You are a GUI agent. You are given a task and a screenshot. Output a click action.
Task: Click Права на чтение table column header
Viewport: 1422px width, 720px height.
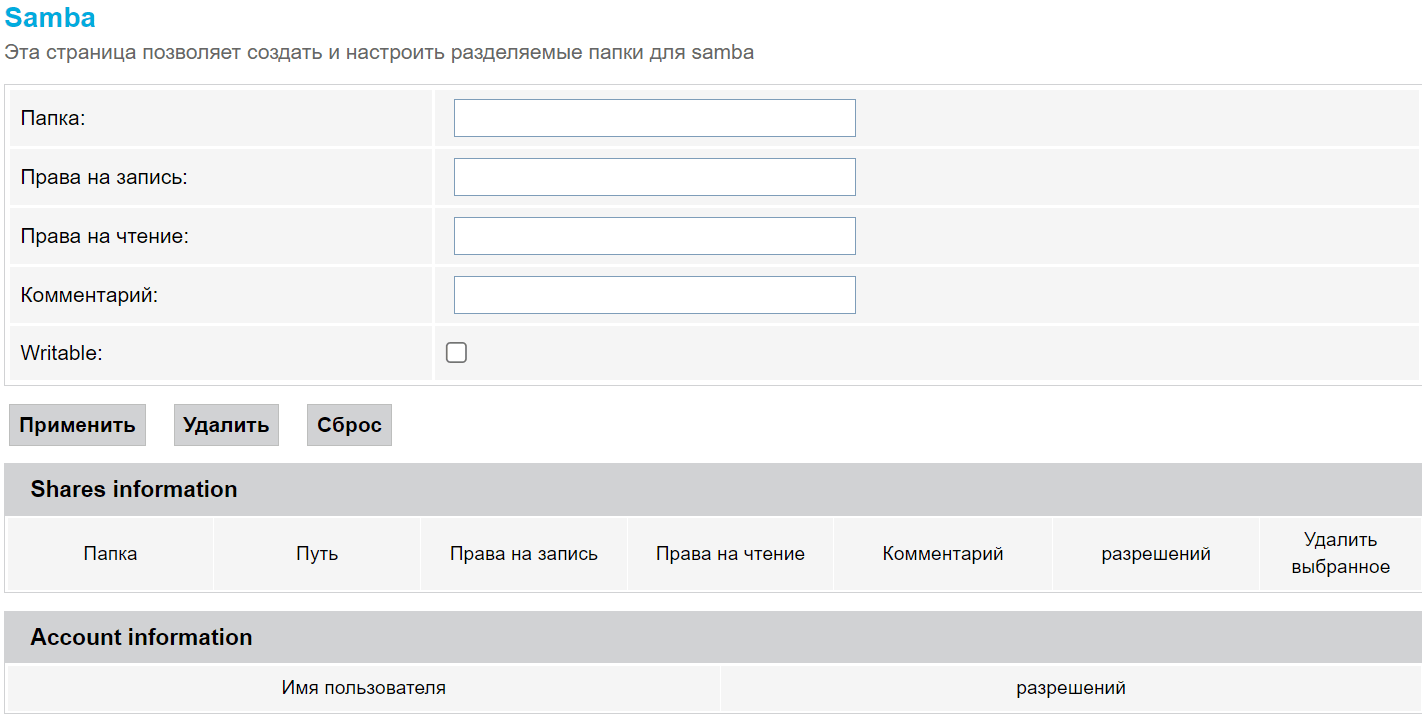pos(730,554)
